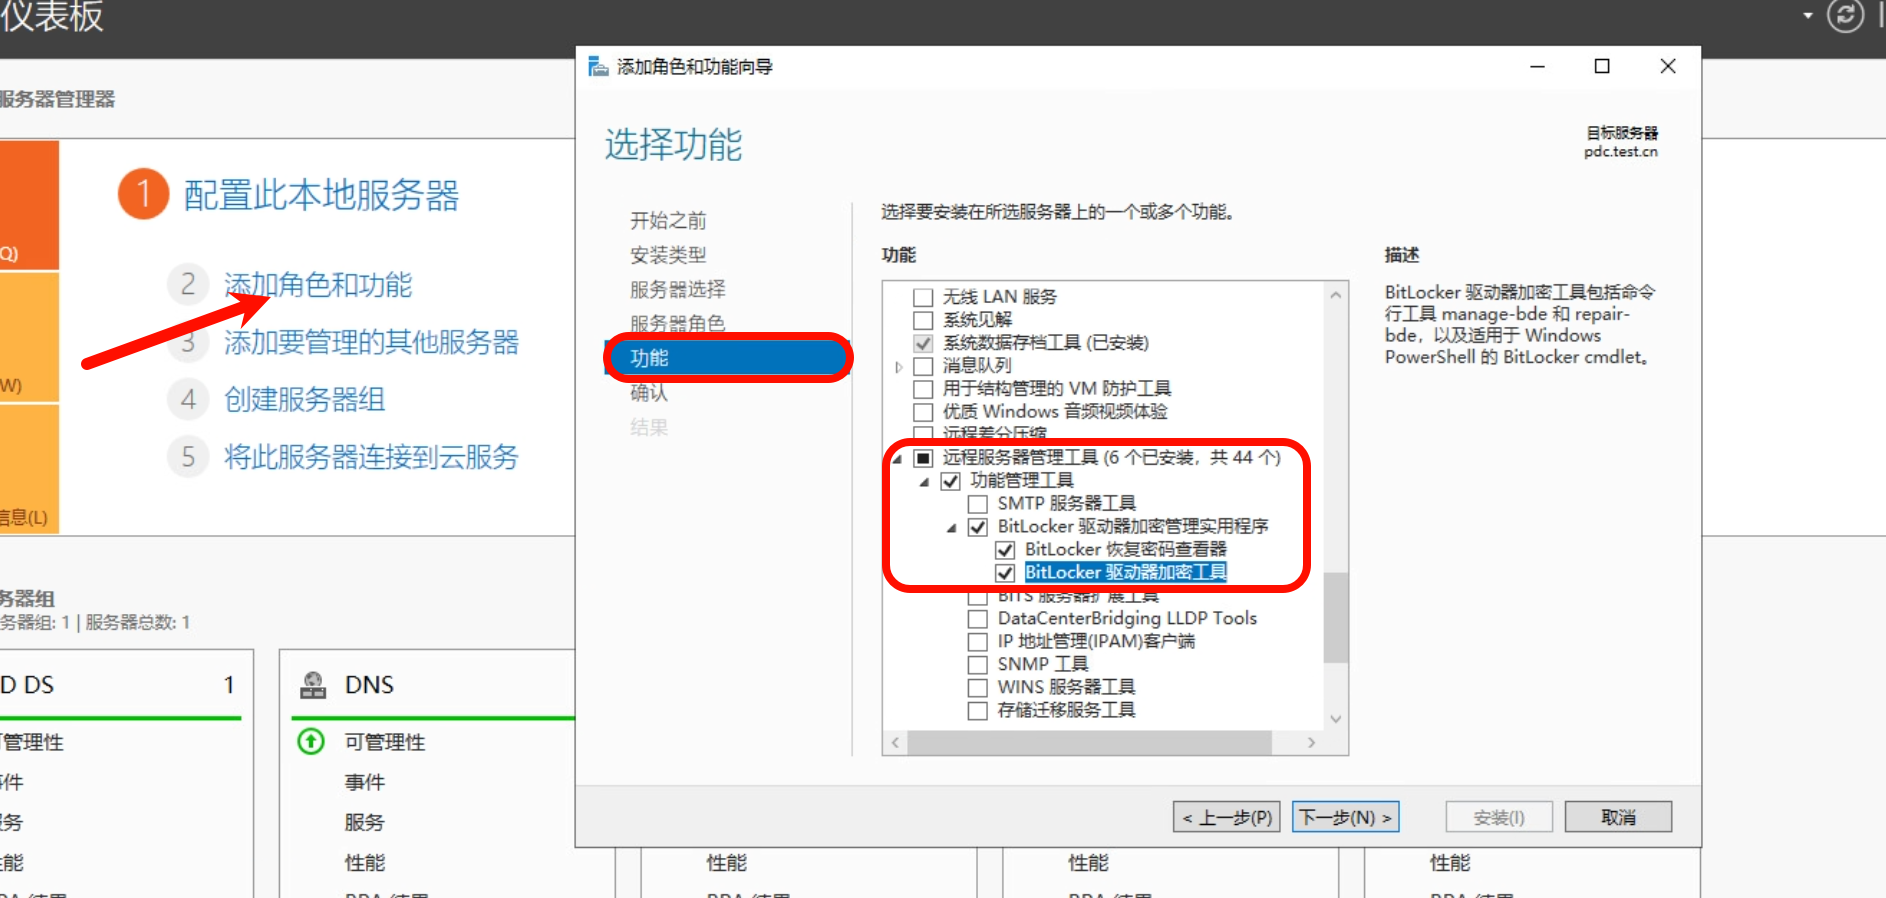
Task: Check 存储迁移服务工具 checkbox
Action: click(x=978, y=711)
